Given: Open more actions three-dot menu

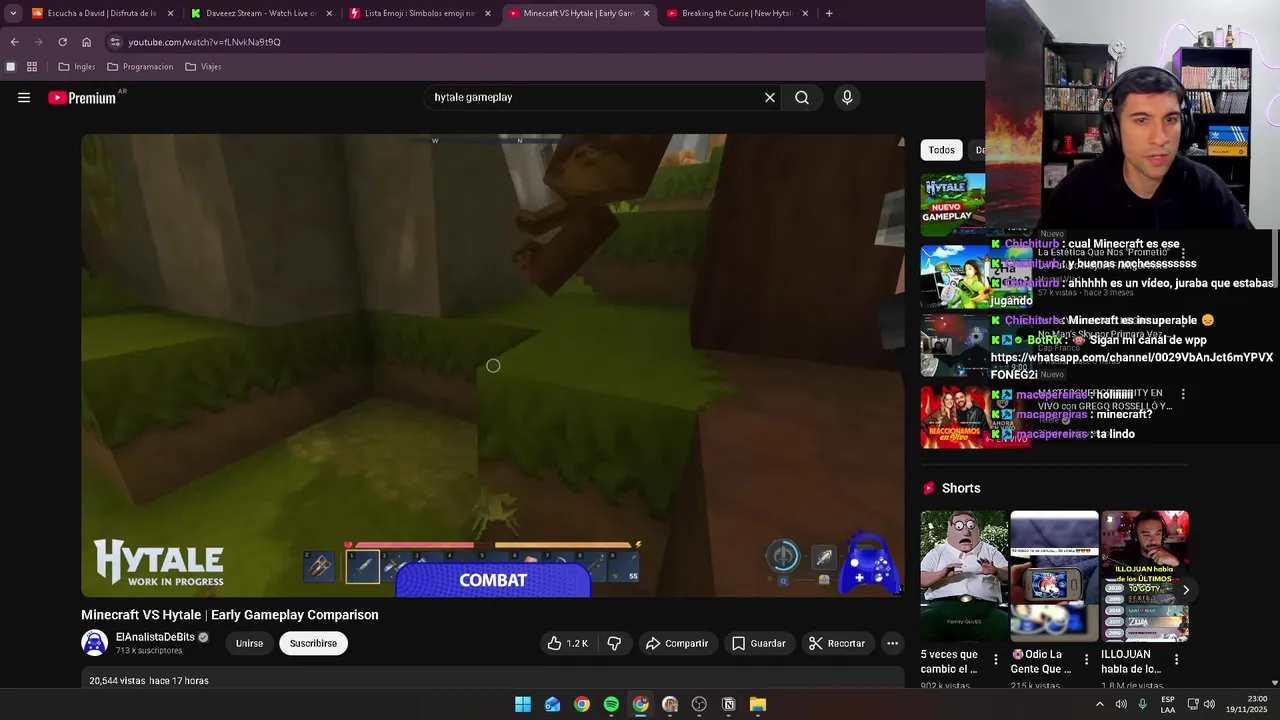Looking at the screenshot, I should coord(892,643).
